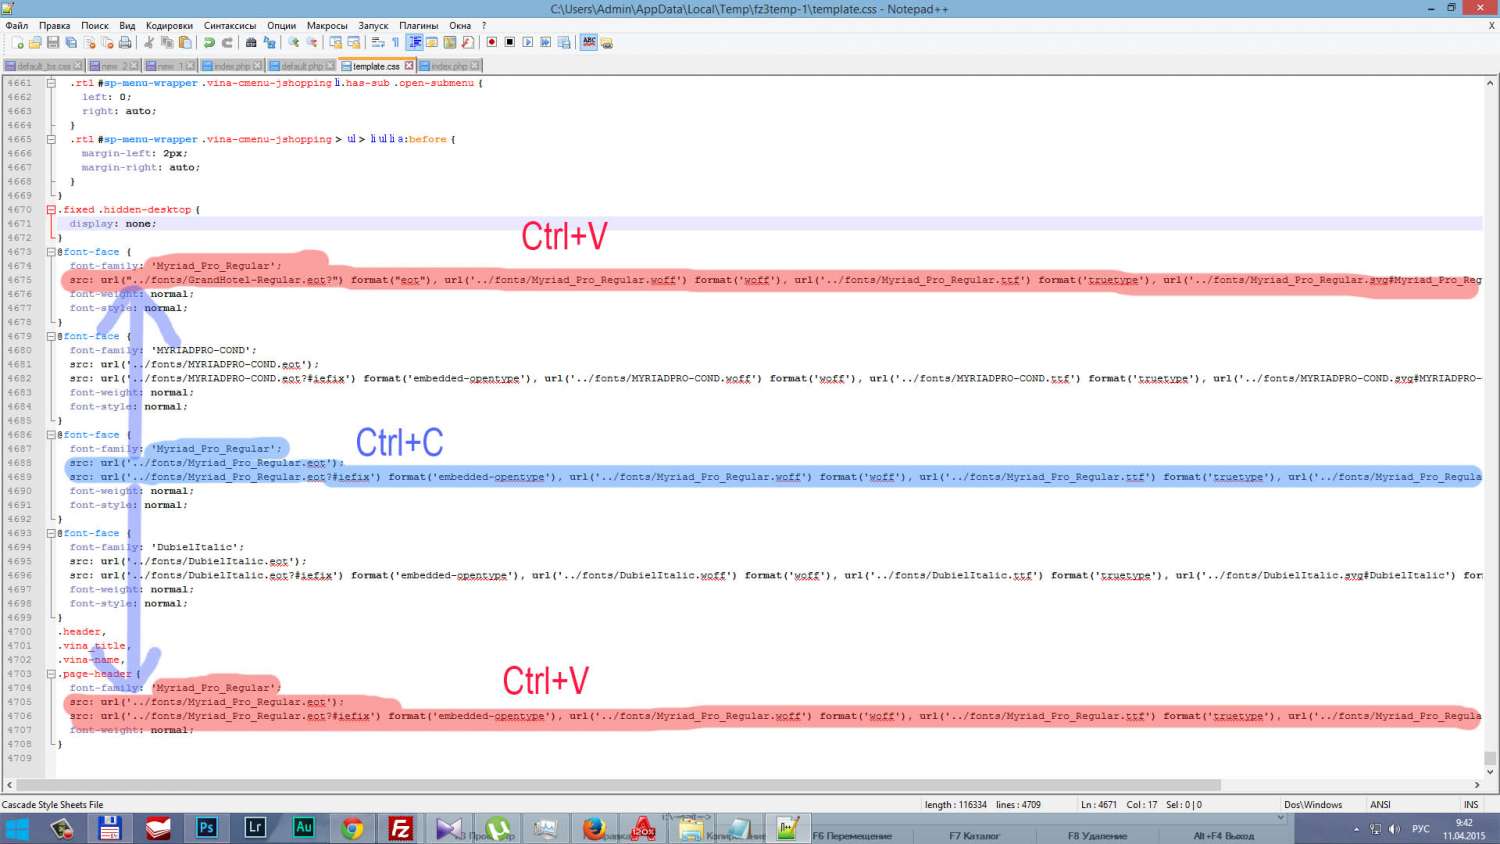Click the Cut scissors icon

coord(149,42)
